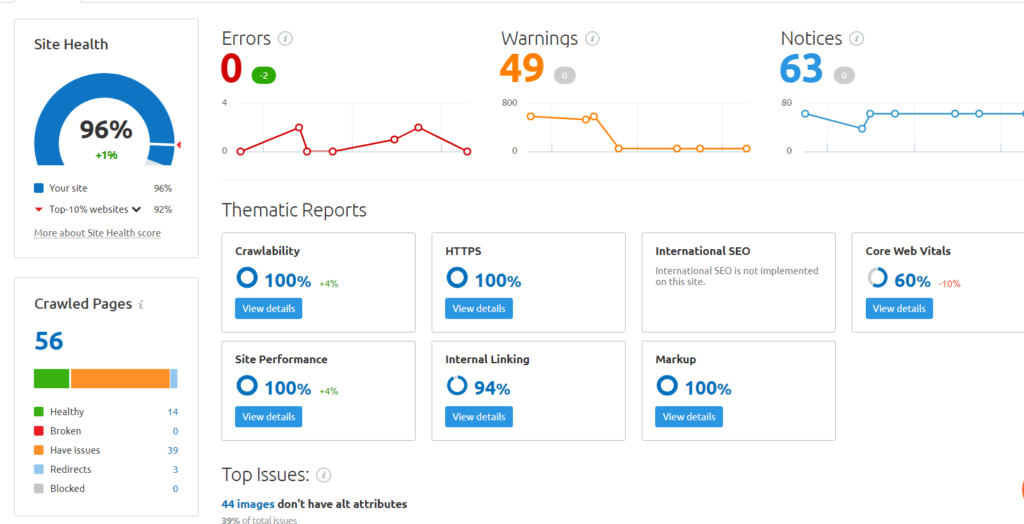This screenshot has width=1024, height=524.
Task: Click the green Healthy legend swatch
Action: click(39, 412)
